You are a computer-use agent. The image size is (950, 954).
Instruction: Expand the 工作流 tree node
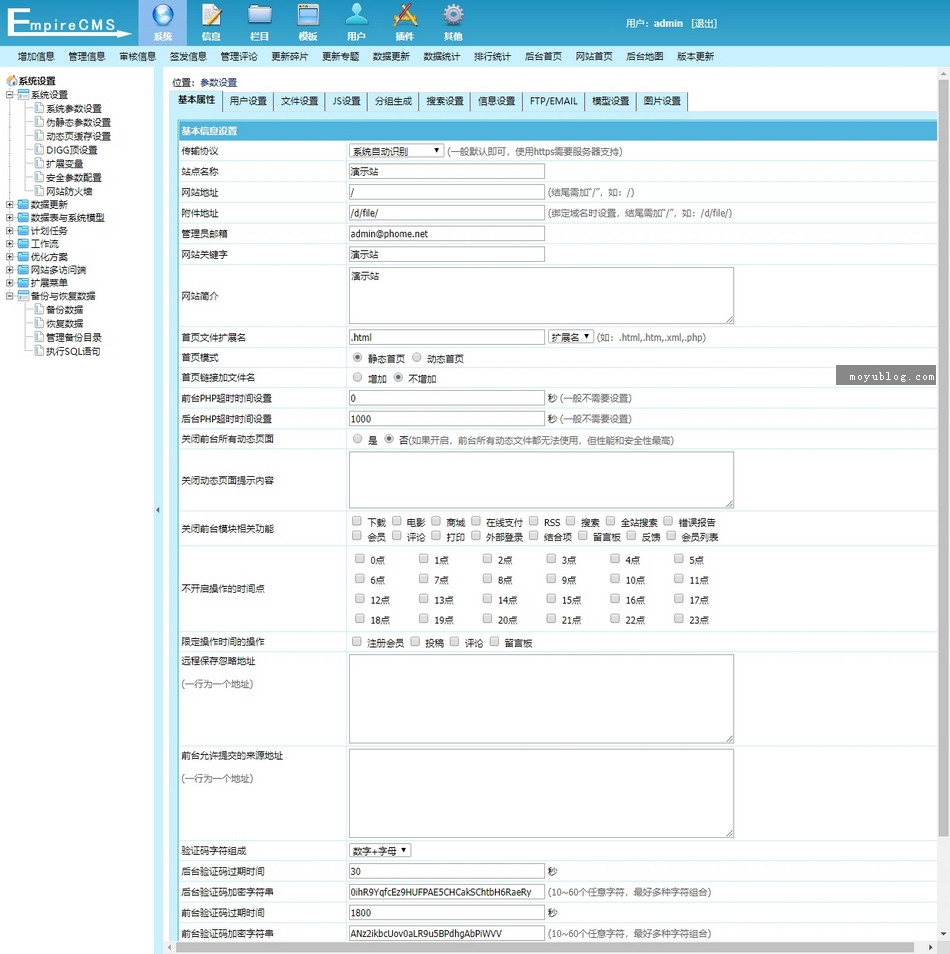[10, 243]
